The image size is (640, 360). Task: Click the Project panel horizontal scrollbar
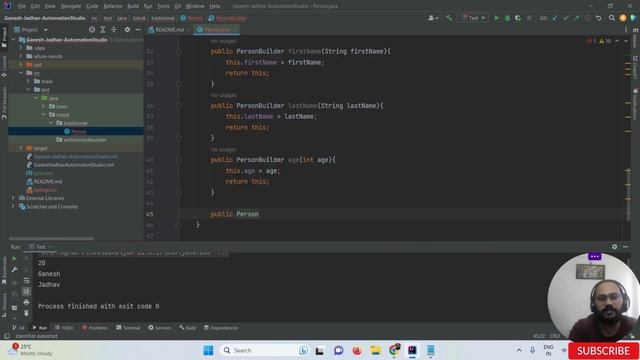point(51,238)
